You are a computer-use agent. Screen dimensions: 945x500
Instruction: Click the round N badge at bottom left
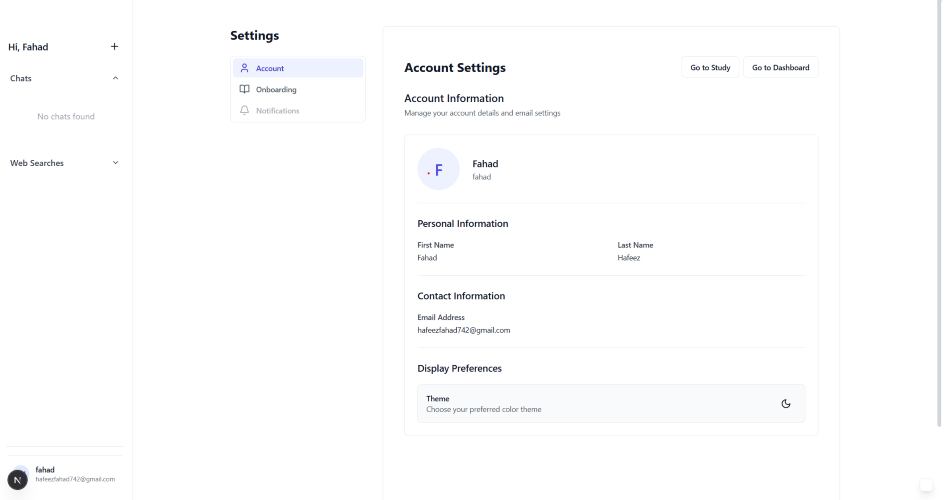[17, 480]
